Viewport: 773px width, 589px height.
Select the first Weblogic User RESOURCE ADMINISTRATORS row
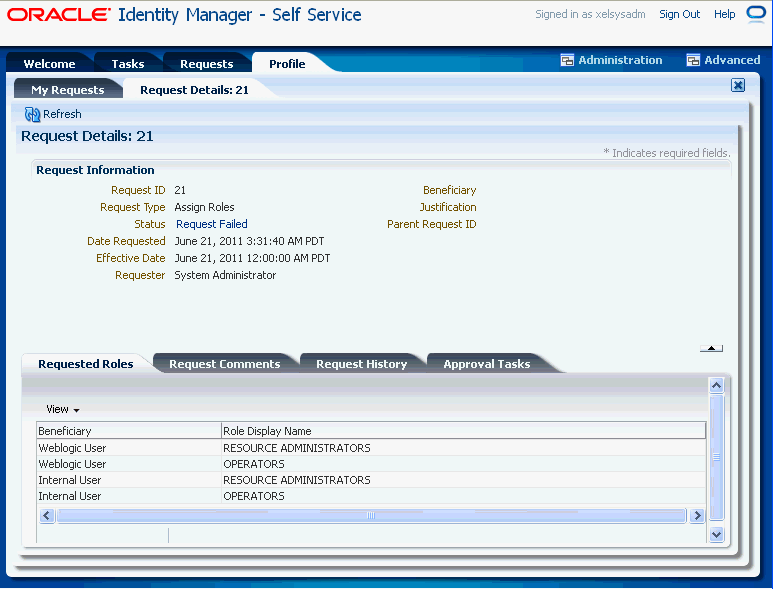[x=371, y=448]
